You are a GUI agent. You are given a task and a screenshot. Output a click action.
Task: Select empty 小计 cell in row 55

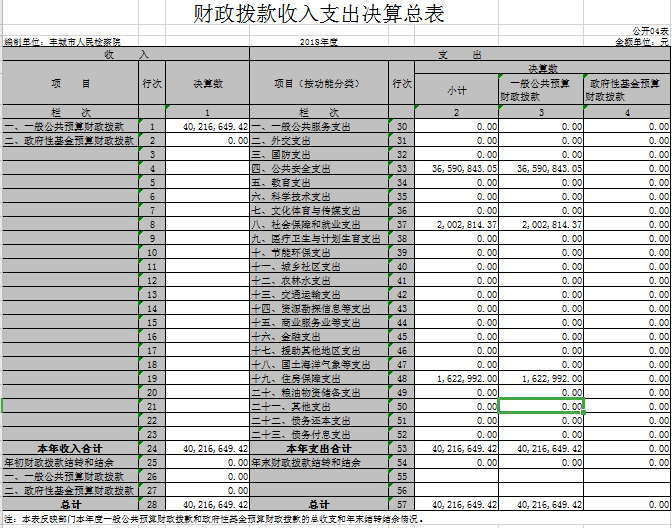tap(456, 477)
